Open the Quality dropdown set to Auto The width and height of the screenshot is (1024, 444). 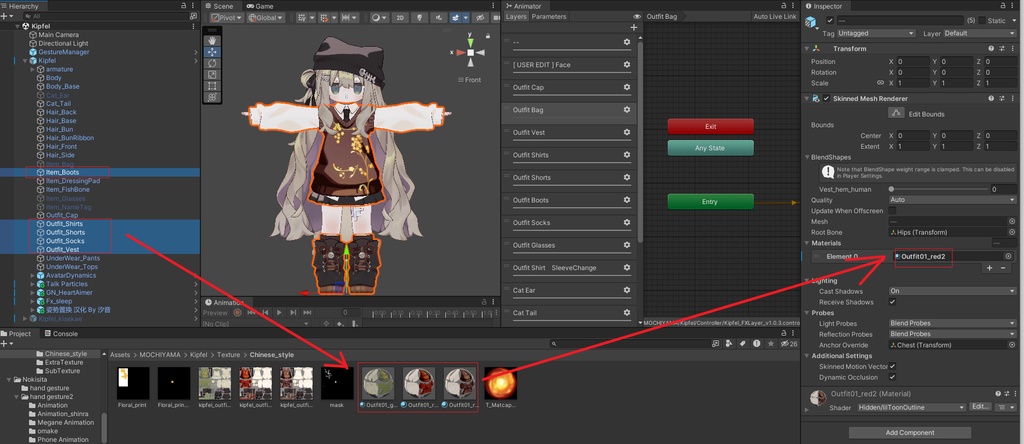[x=953, y=200]
